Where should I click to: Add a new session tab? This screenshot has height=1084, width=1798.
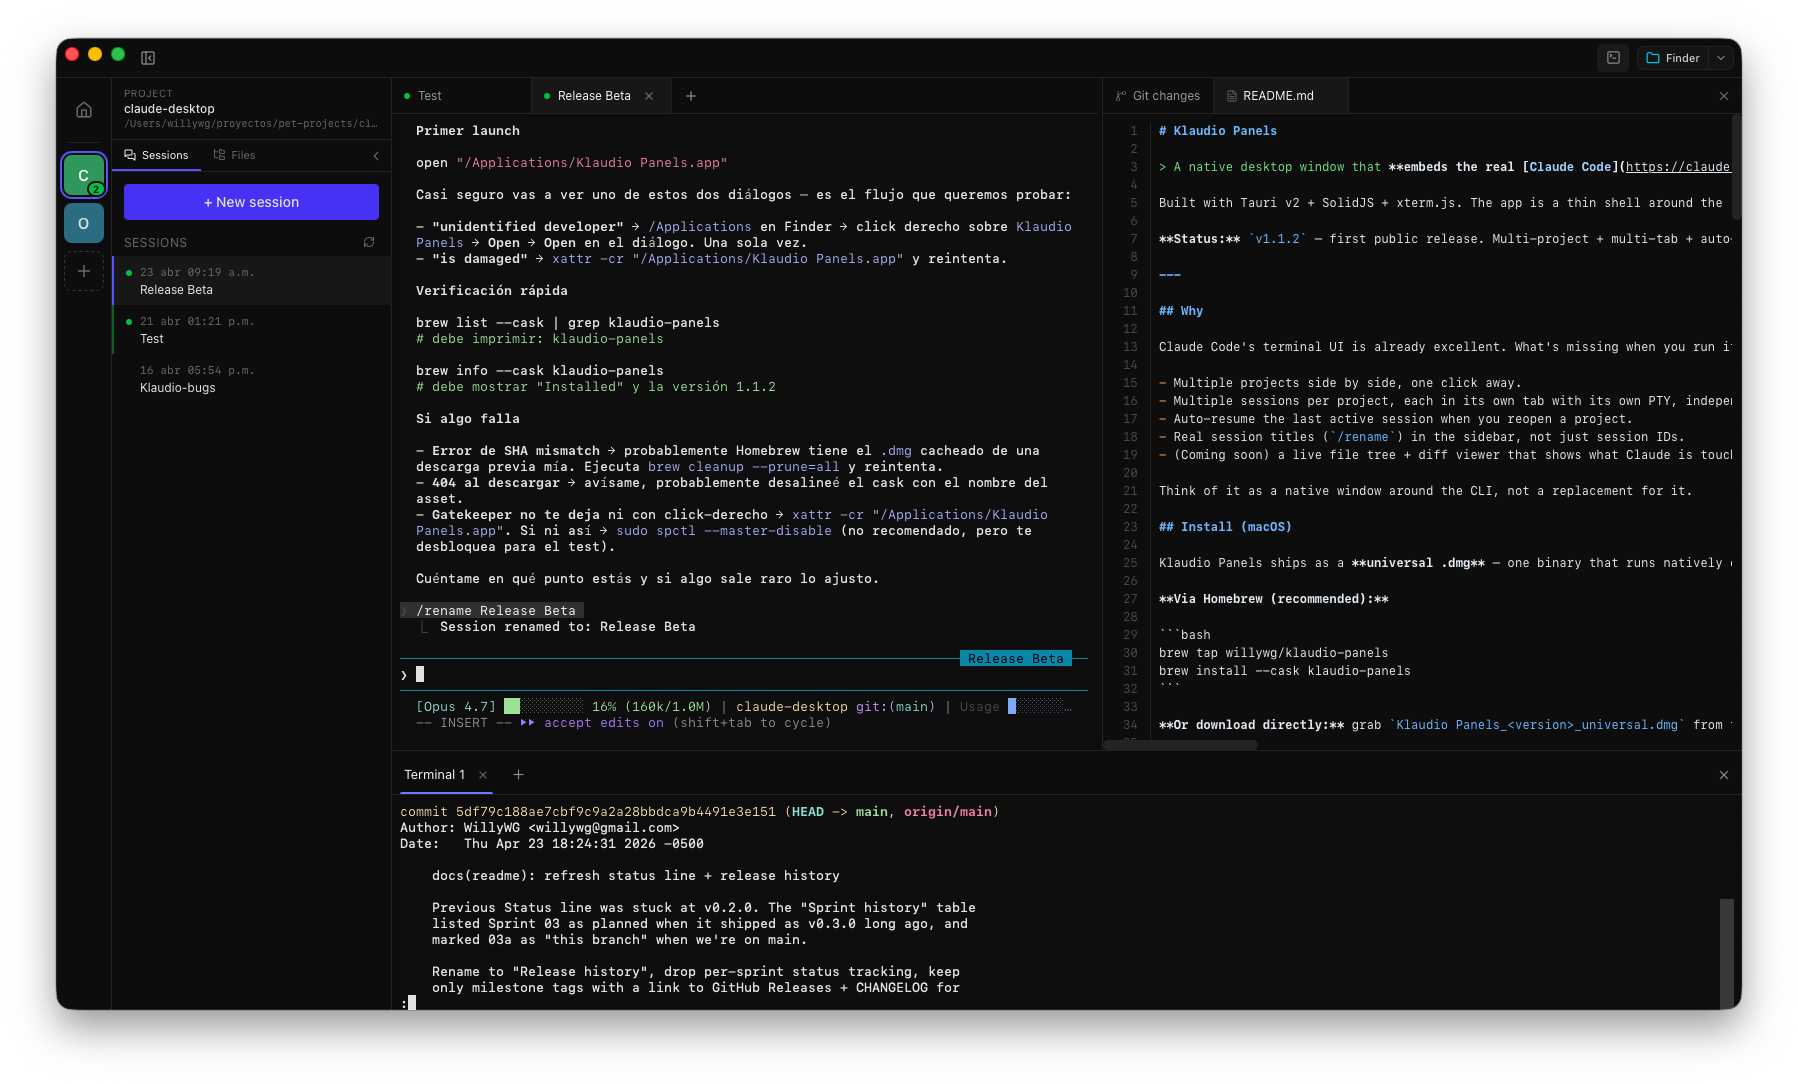tap(691, 96)
